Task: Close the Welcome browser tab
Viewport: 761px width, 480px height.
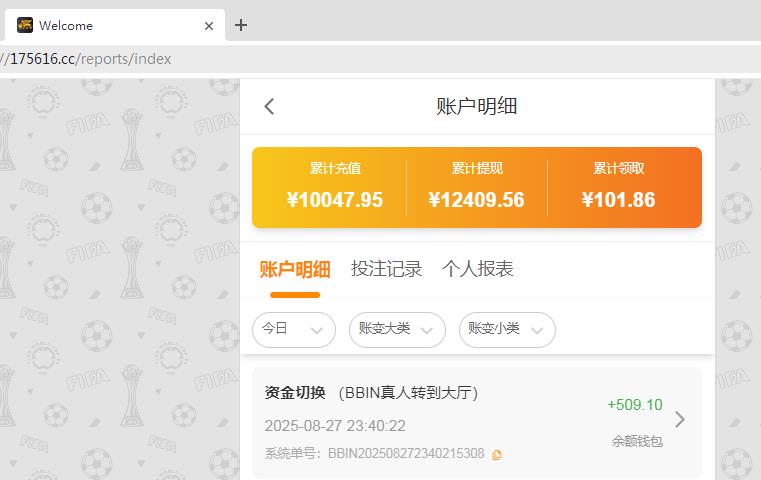Action: (x=209, y=26)
